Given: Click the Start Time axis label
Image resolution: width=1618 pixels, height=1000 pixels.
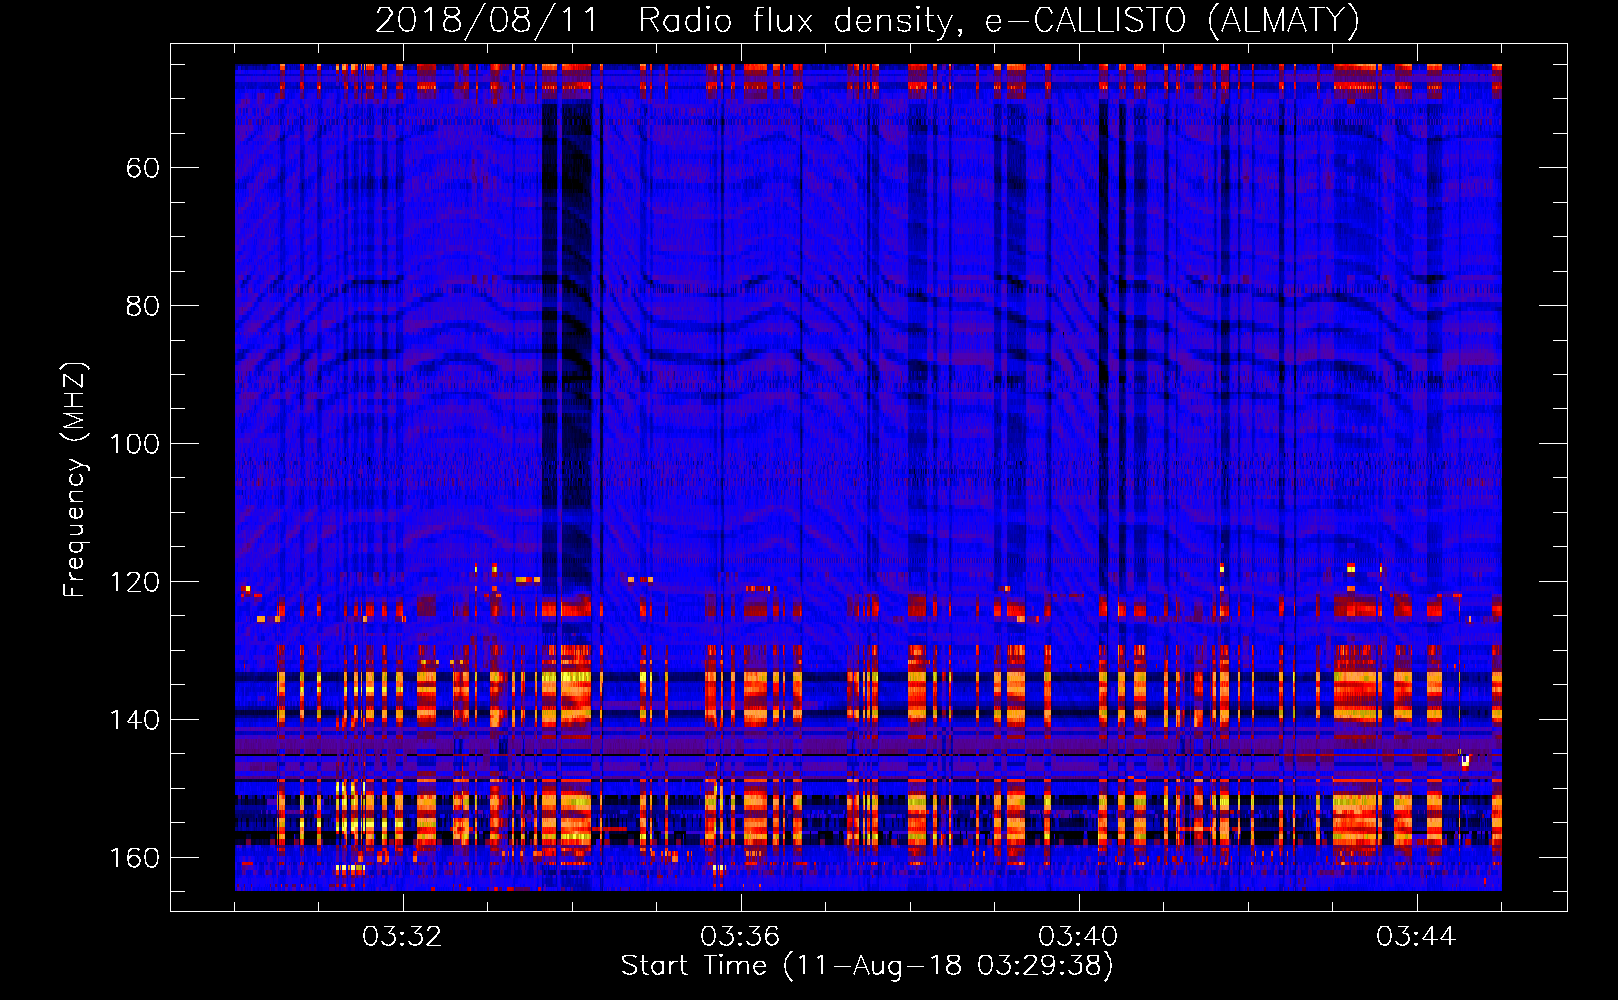Looking at the screenshot, I should click(x=867, y=966).
